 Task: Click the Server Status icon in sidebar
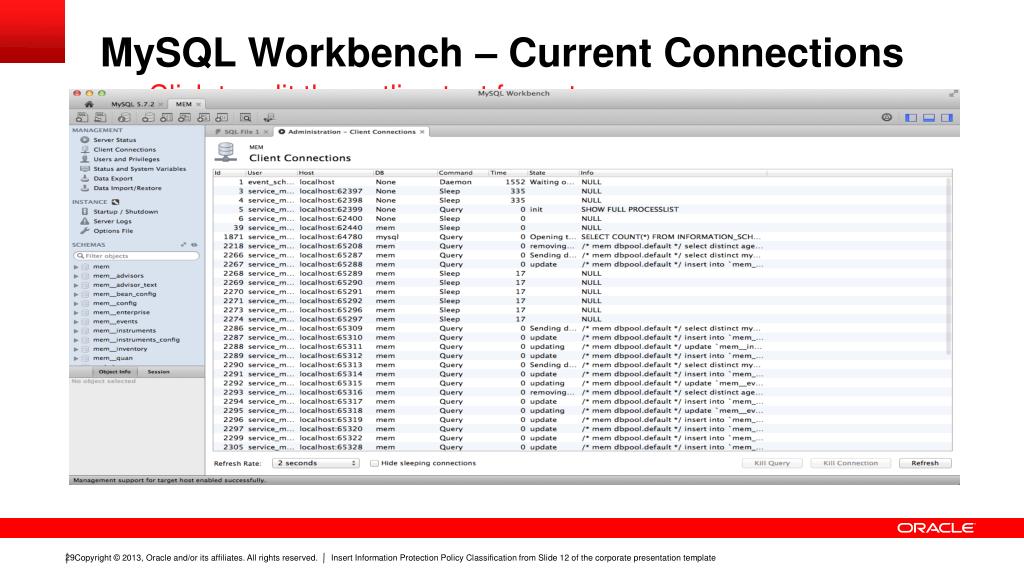tap(84, 140)
